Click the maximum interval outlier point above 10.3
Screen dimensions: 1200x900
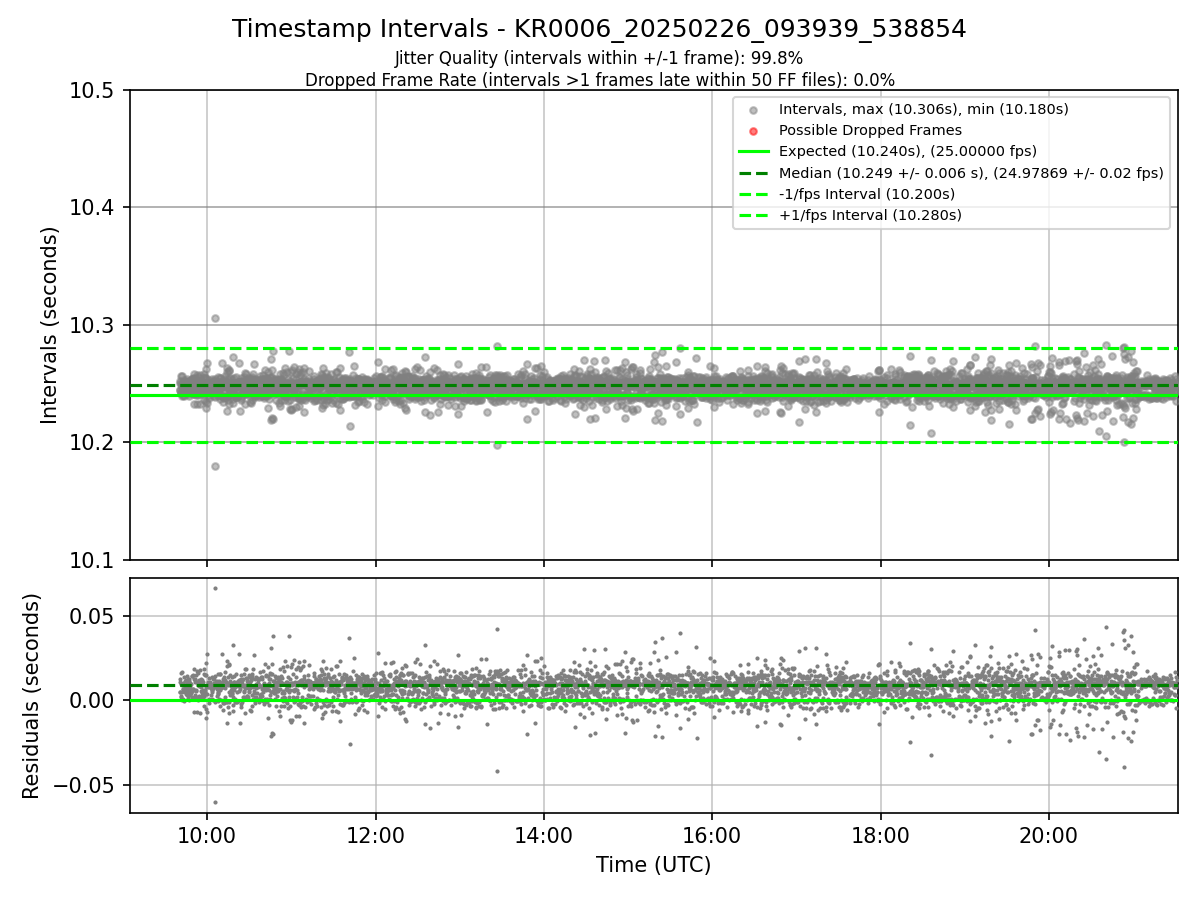coord(215,318)
